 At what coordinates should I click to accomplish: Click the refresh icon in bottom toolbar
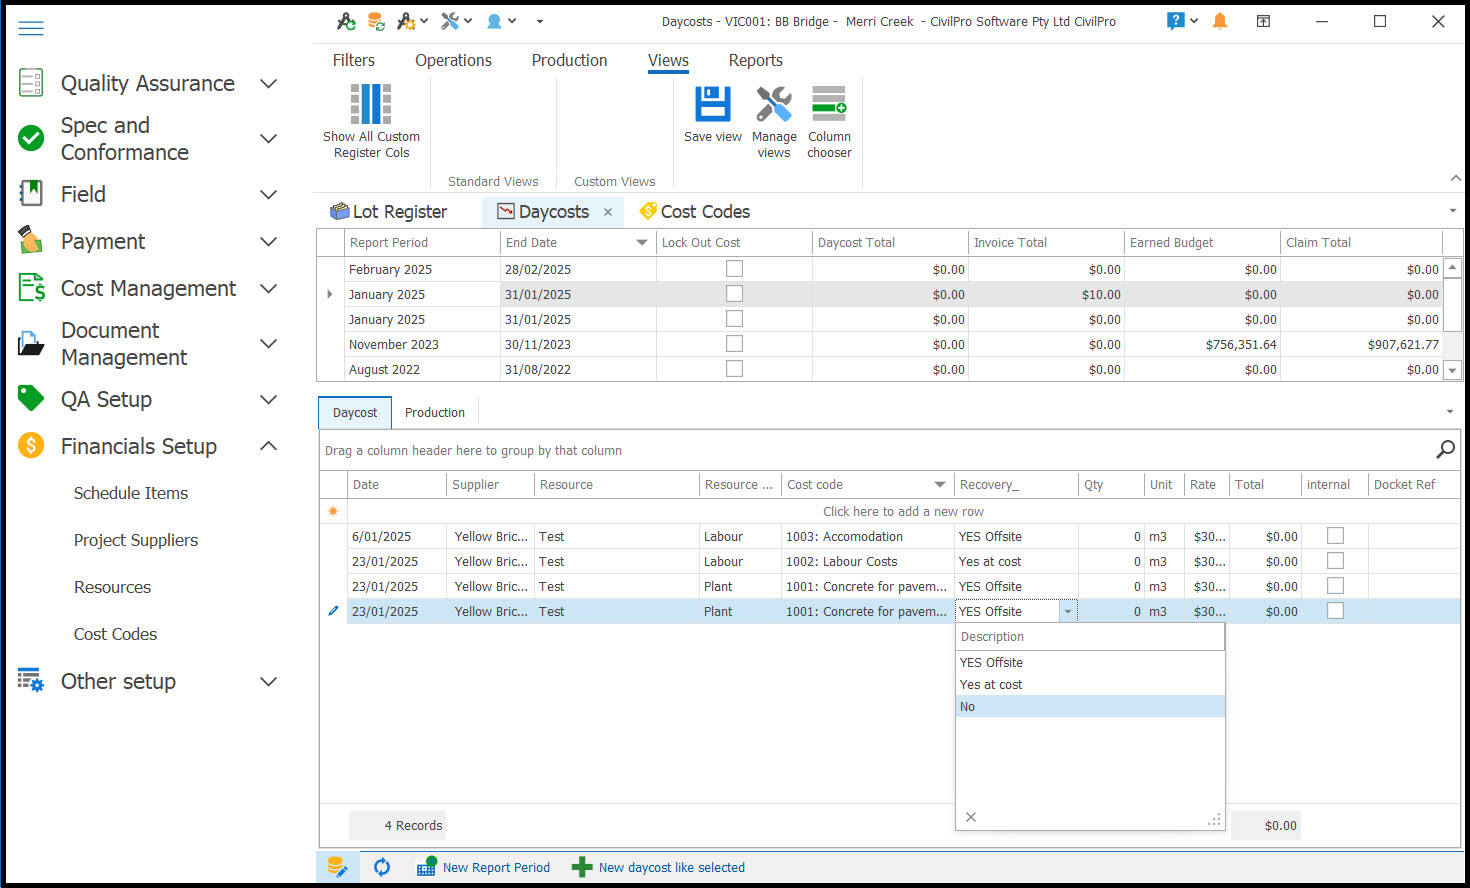[x=382, y=867]
